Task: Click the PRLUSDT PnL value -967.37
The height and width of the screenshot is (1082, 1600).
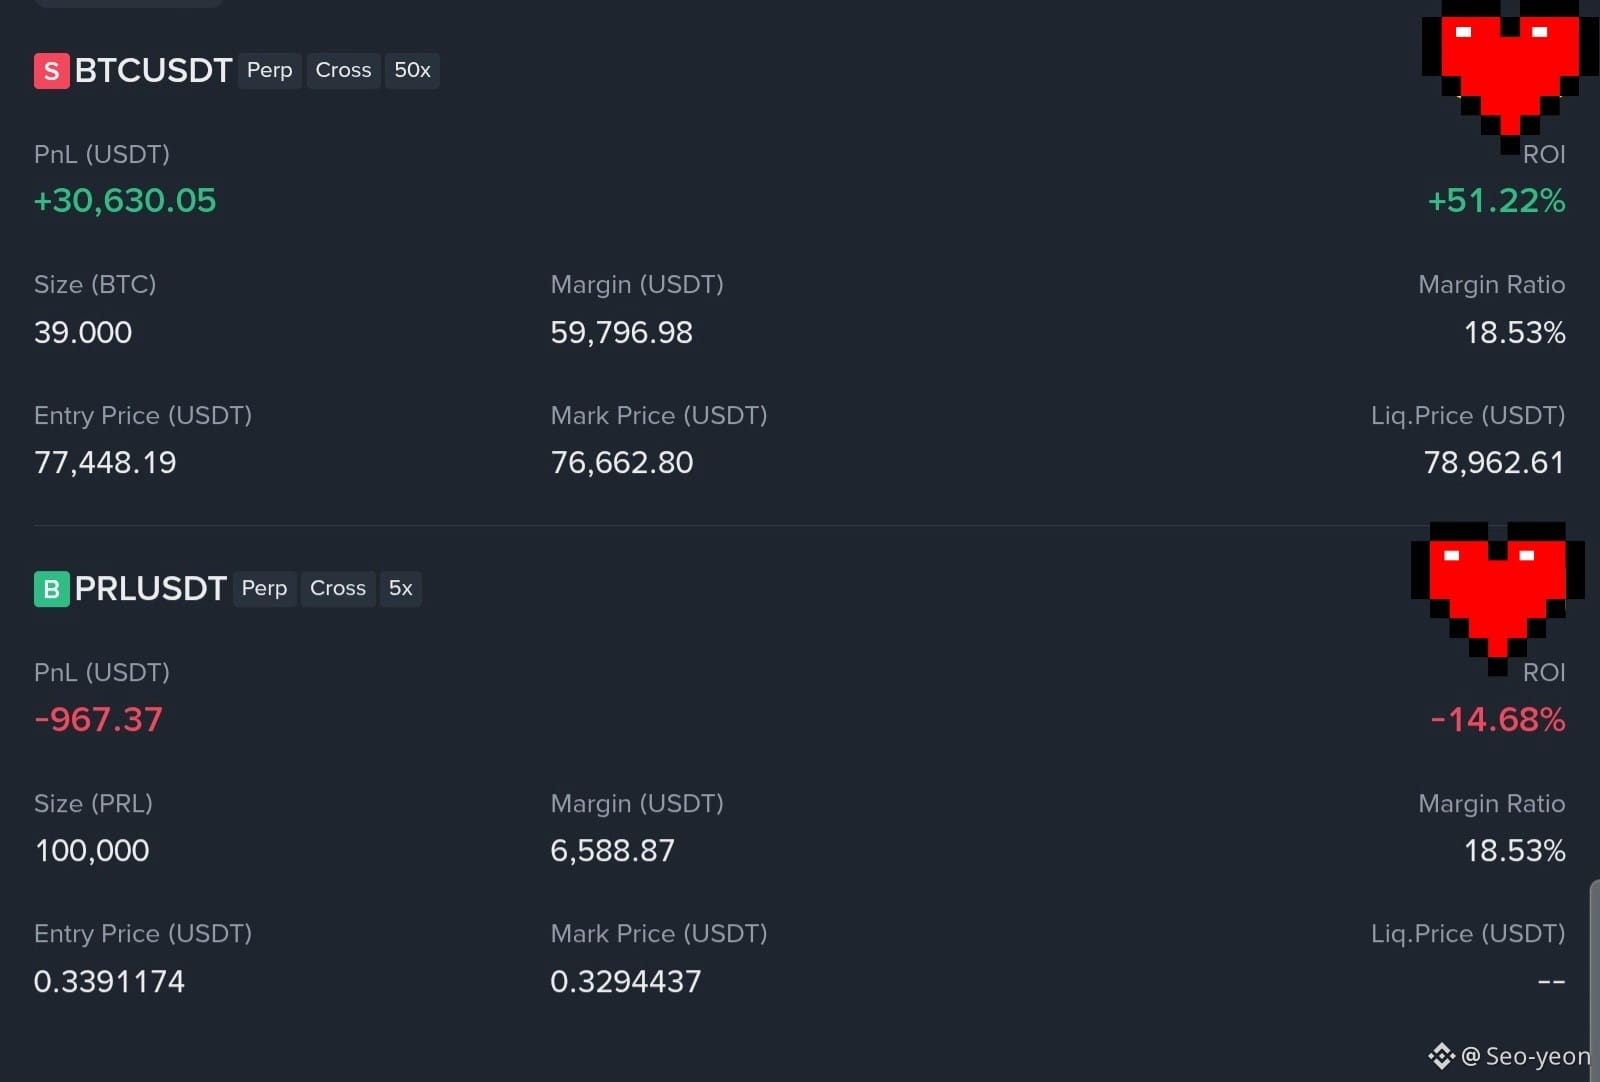Action: click(98, 720)
